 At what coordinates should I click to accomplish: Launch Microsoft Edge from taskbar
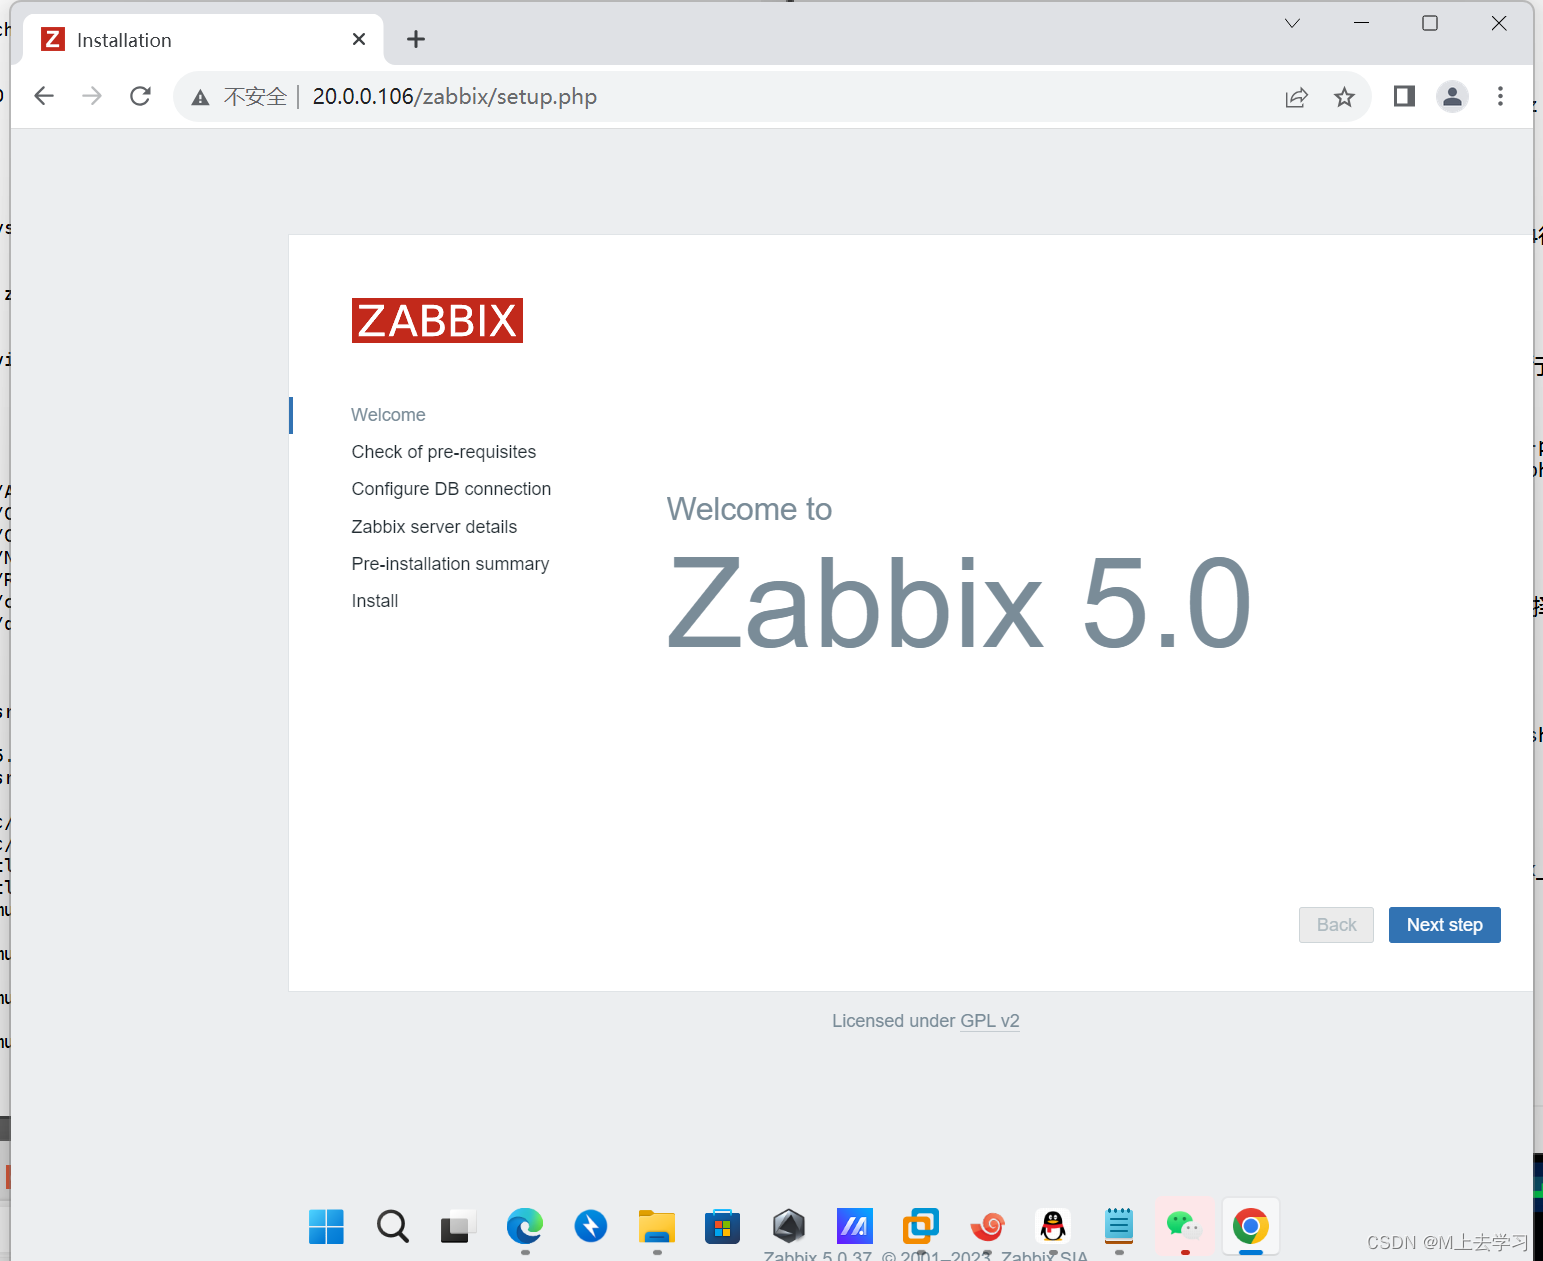pos(524,1226)
